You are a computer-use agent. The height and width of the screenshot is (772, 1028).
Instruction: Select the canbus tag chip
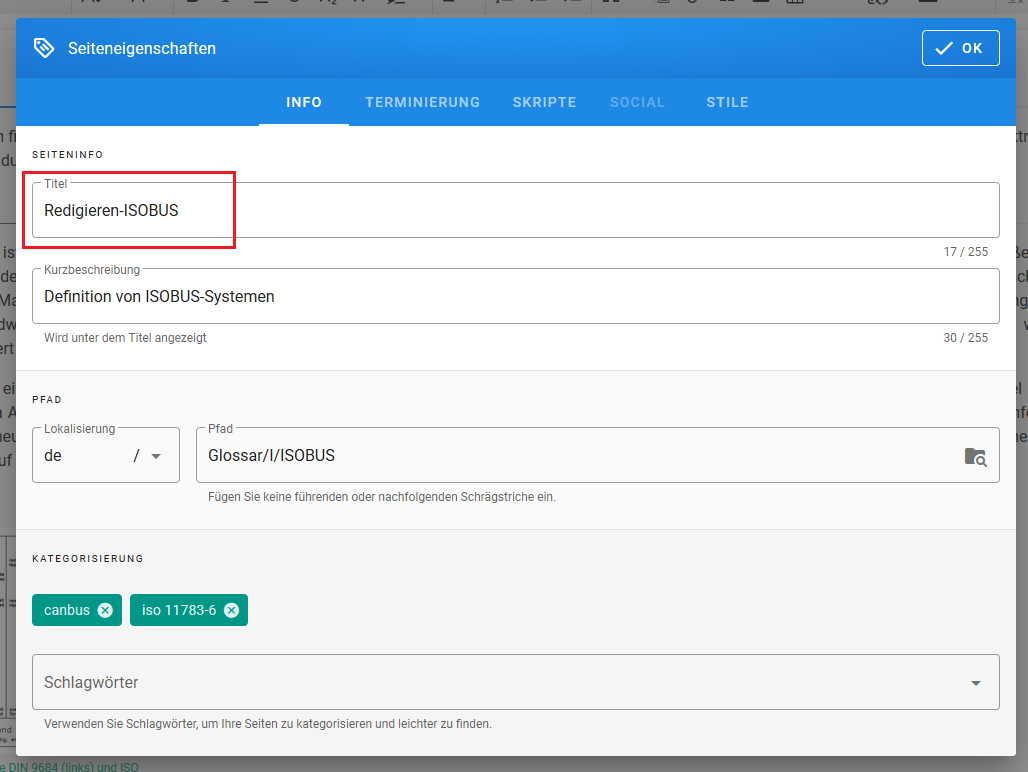point(67,610)
